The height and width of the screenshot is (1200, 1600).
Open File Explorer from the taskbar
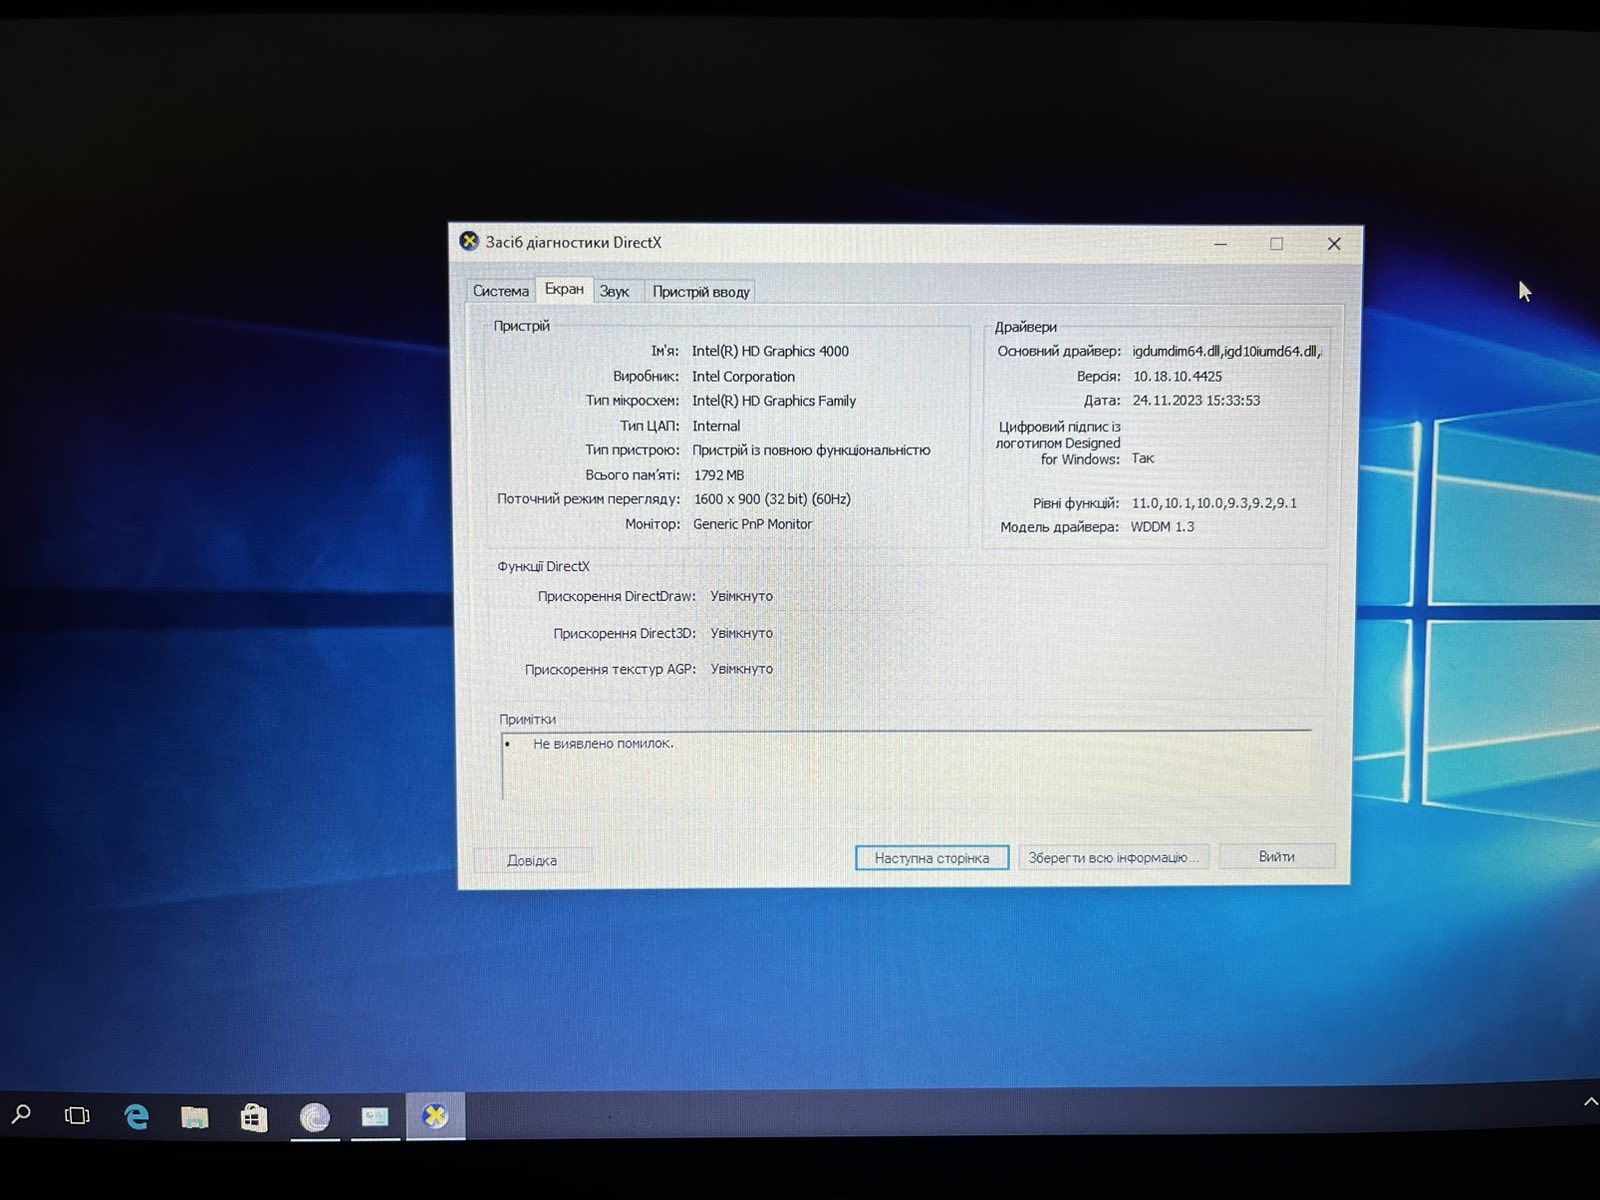point(194,1117)
